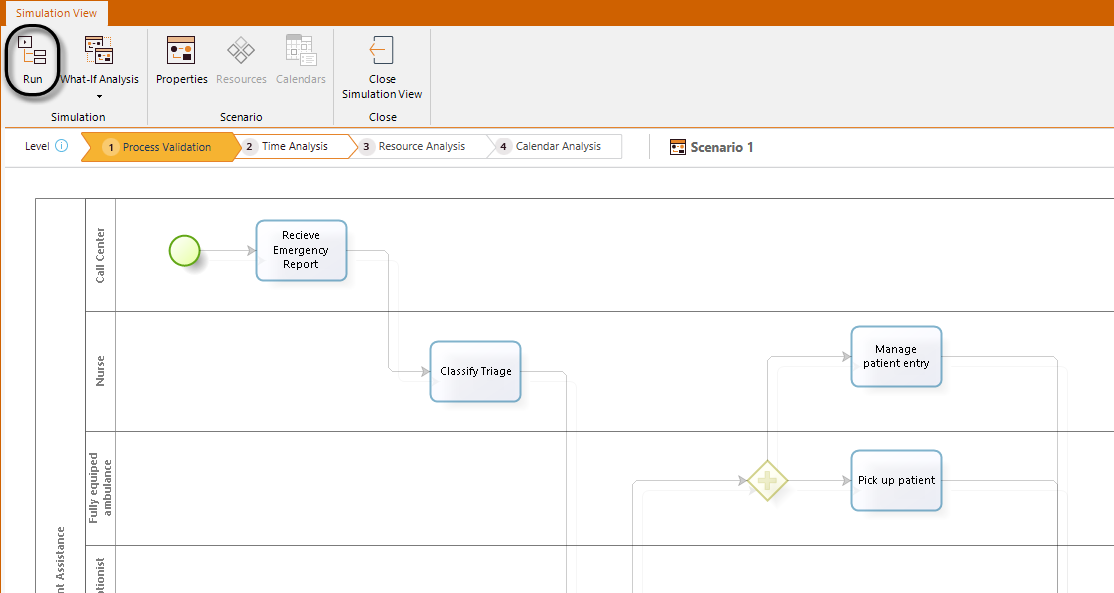Select the Call Center lane header
This screenshot has width=1114, height=593.
click(x=100, y=255)
